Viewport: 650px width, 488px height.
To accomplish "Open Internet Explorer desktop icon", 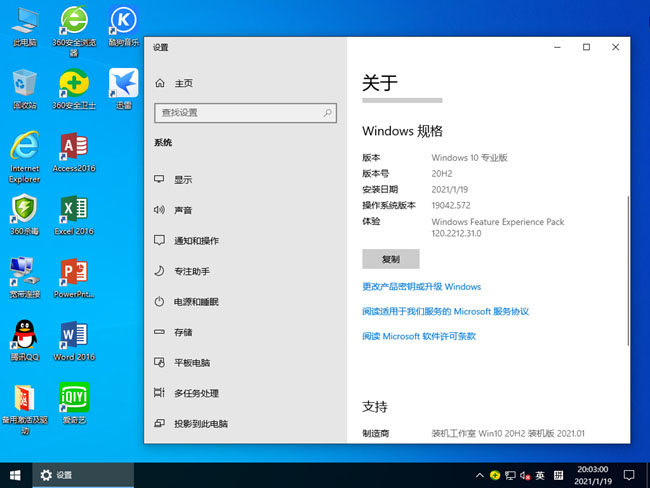I will pos(25,157).
